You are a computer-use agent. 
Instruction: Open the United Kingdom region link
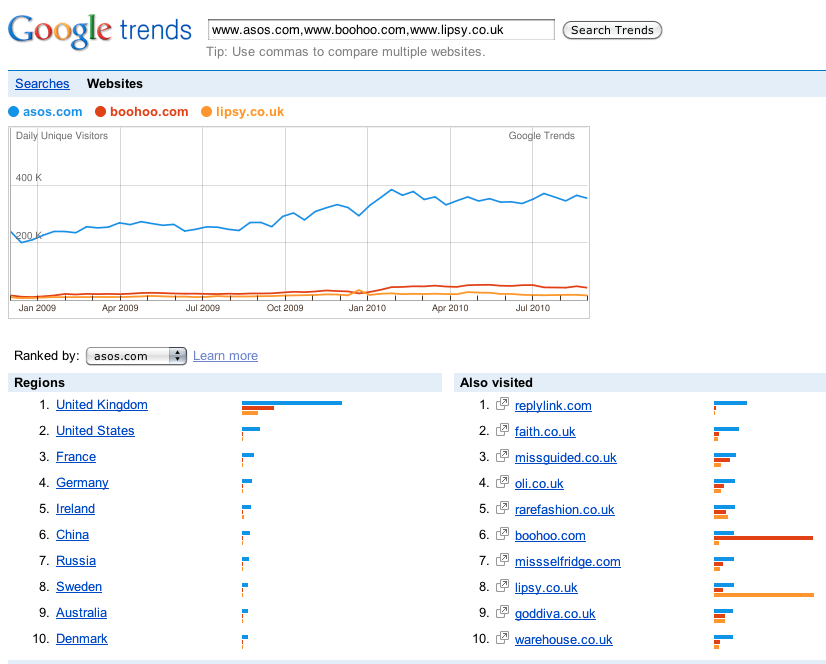[102, 405]
